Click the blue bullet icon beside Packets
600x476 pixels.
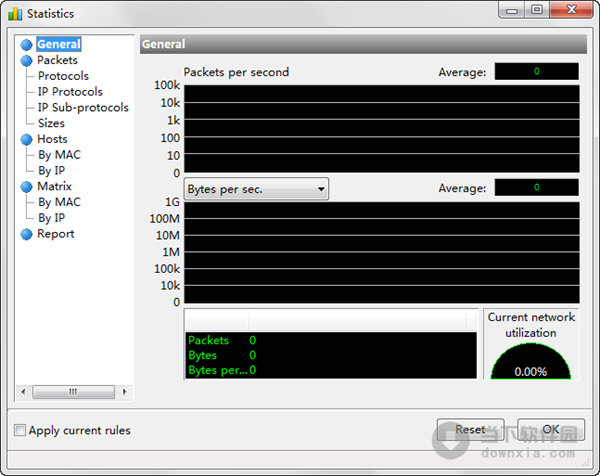(x=26, y=60)
